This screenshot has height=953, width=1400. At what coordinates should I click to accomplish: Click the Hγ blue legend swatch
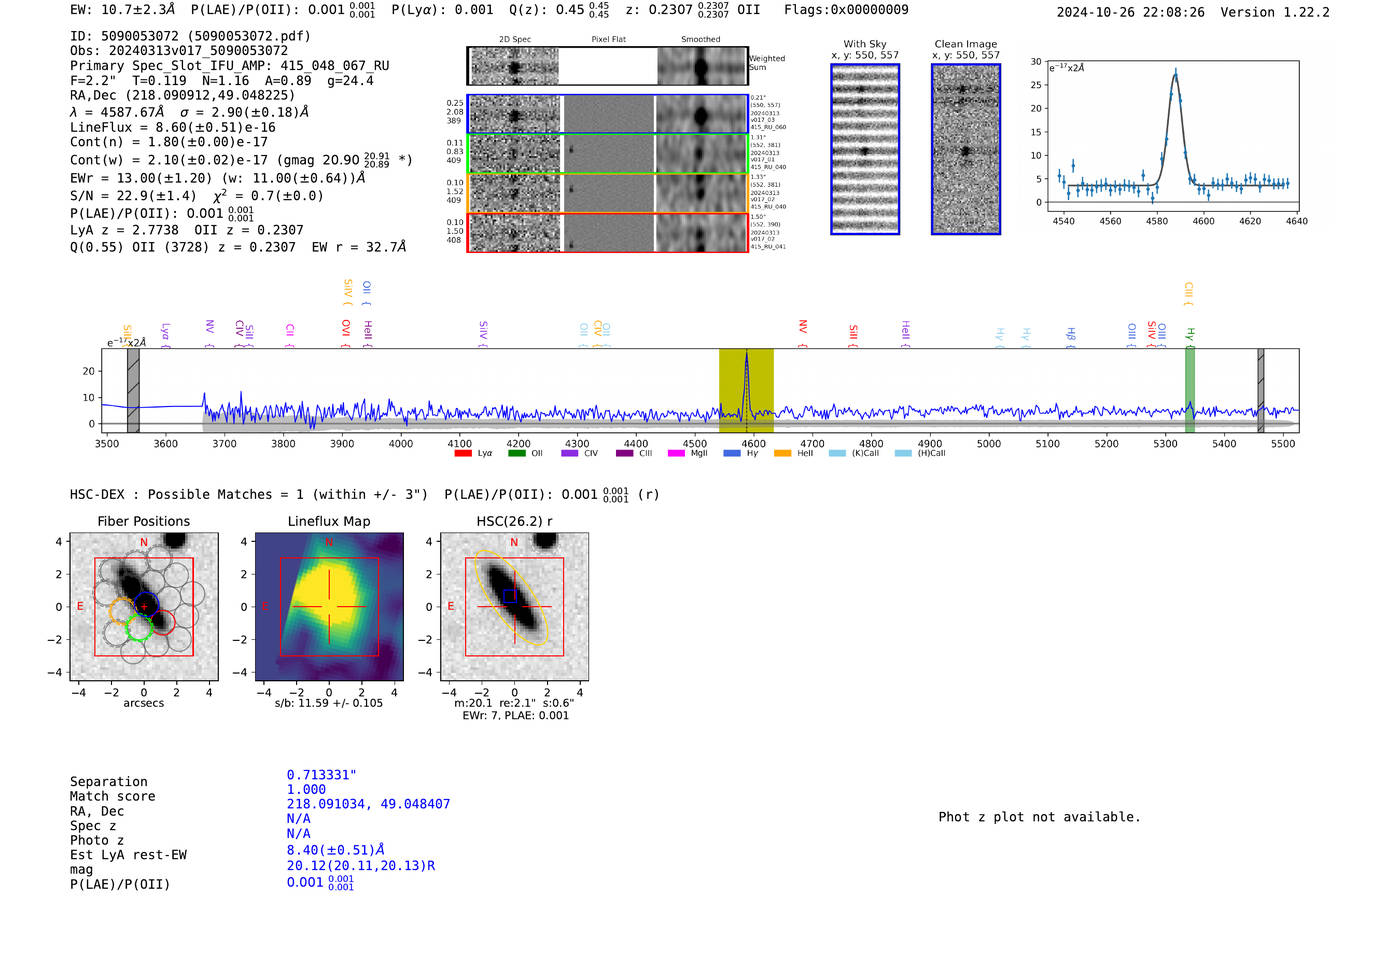coord(732,453)
